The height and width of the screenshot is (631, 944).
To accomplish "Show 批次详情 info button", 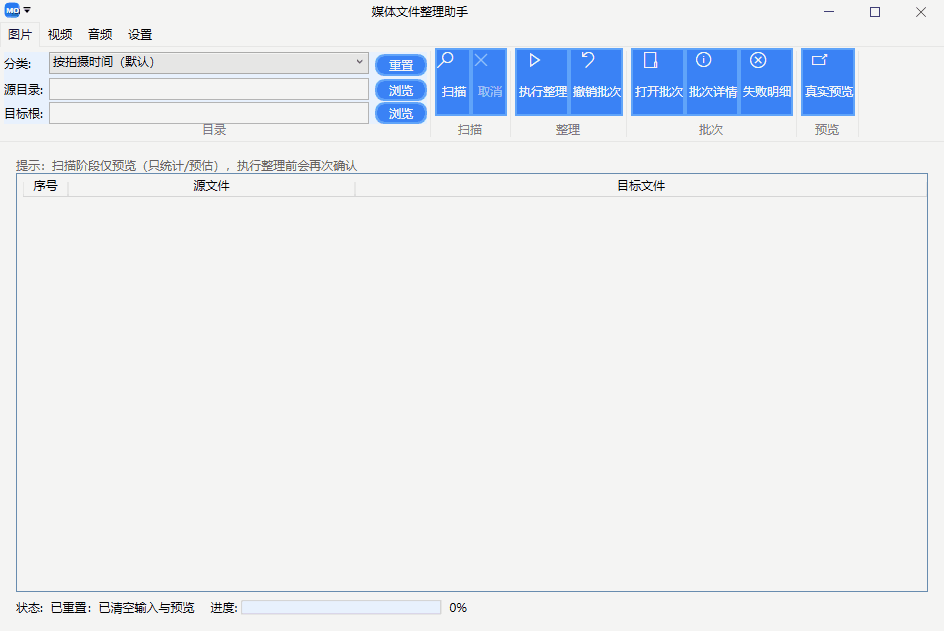I will [712, 82].
